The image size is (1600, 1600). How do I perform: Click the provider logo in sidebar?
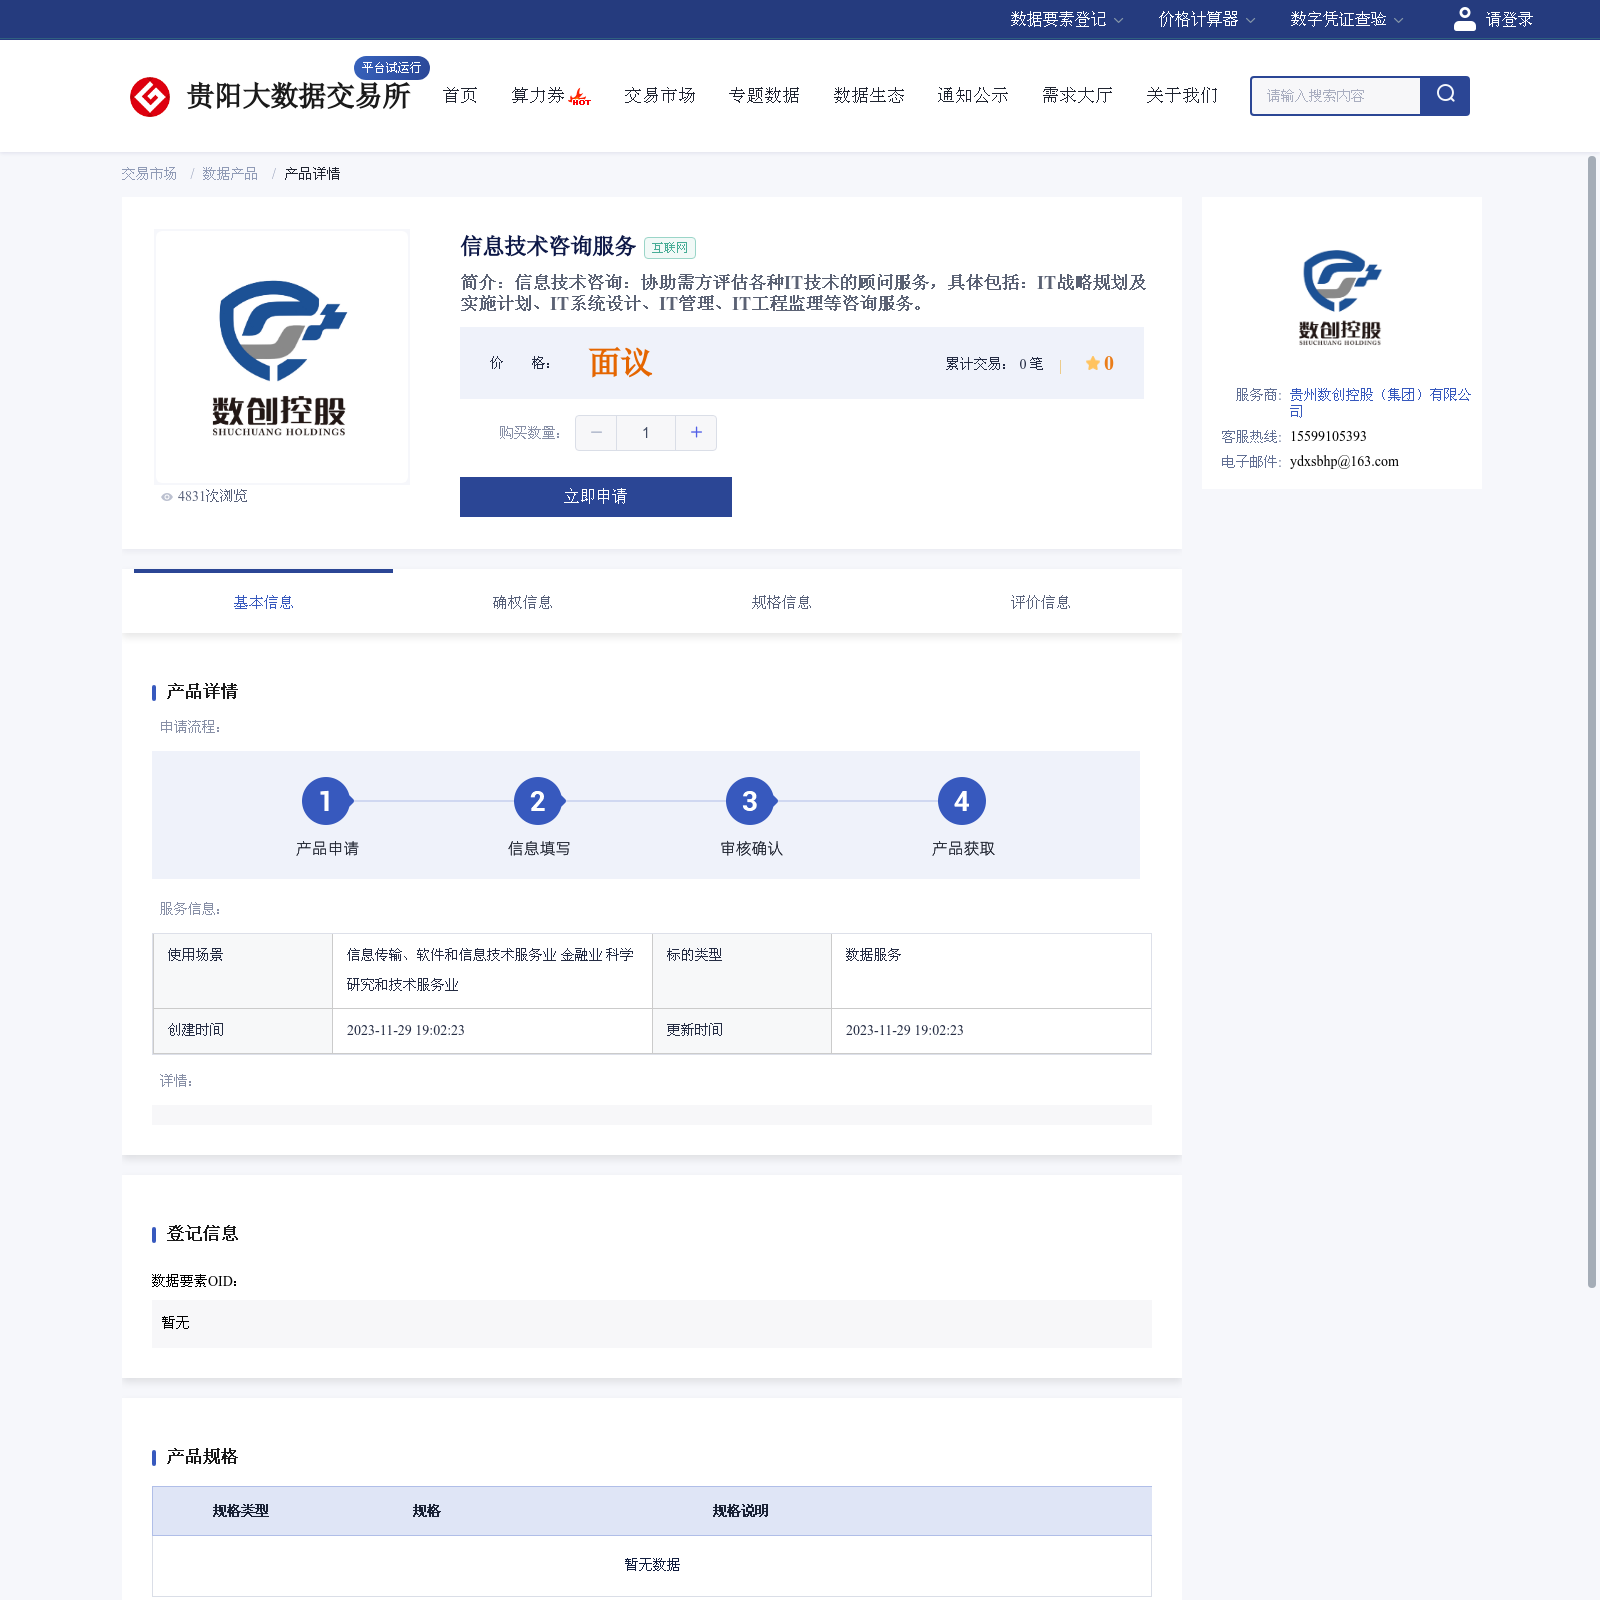[x=1340, y=298]
